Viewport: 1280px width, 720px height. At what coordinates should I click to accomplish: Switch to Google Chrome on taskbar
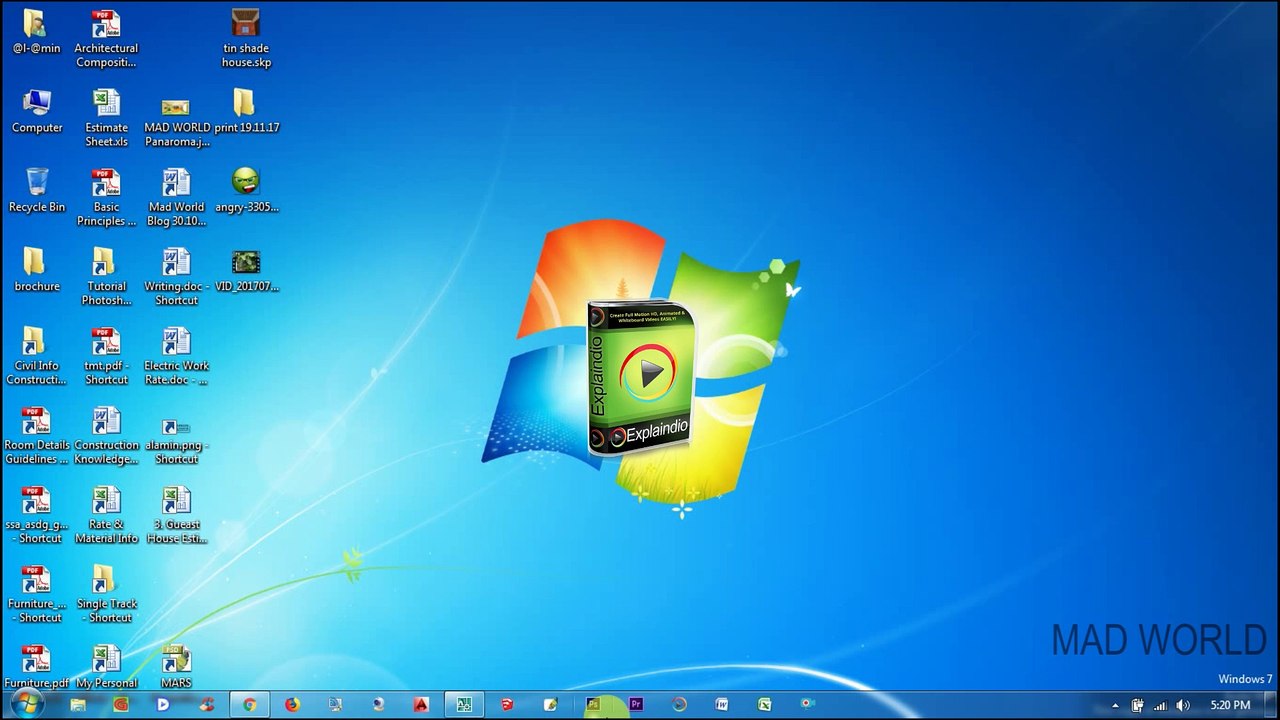[249, 704]
